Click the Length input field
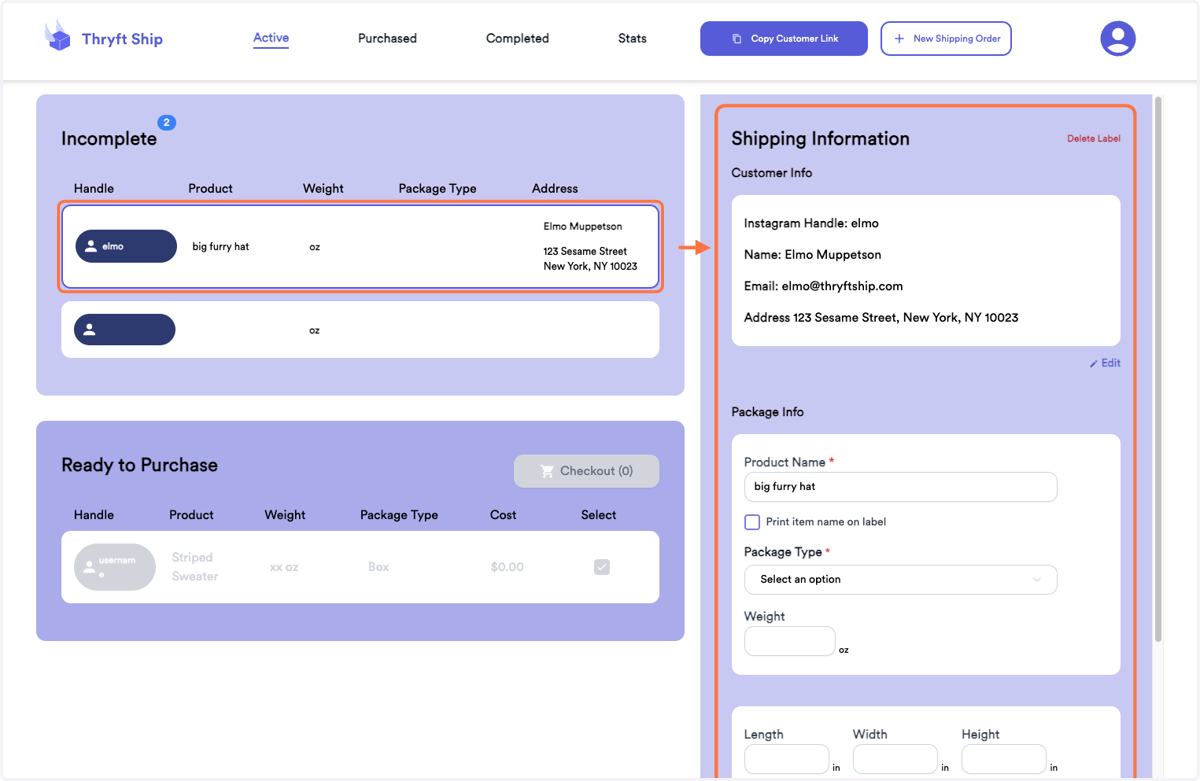 (787, 759)
